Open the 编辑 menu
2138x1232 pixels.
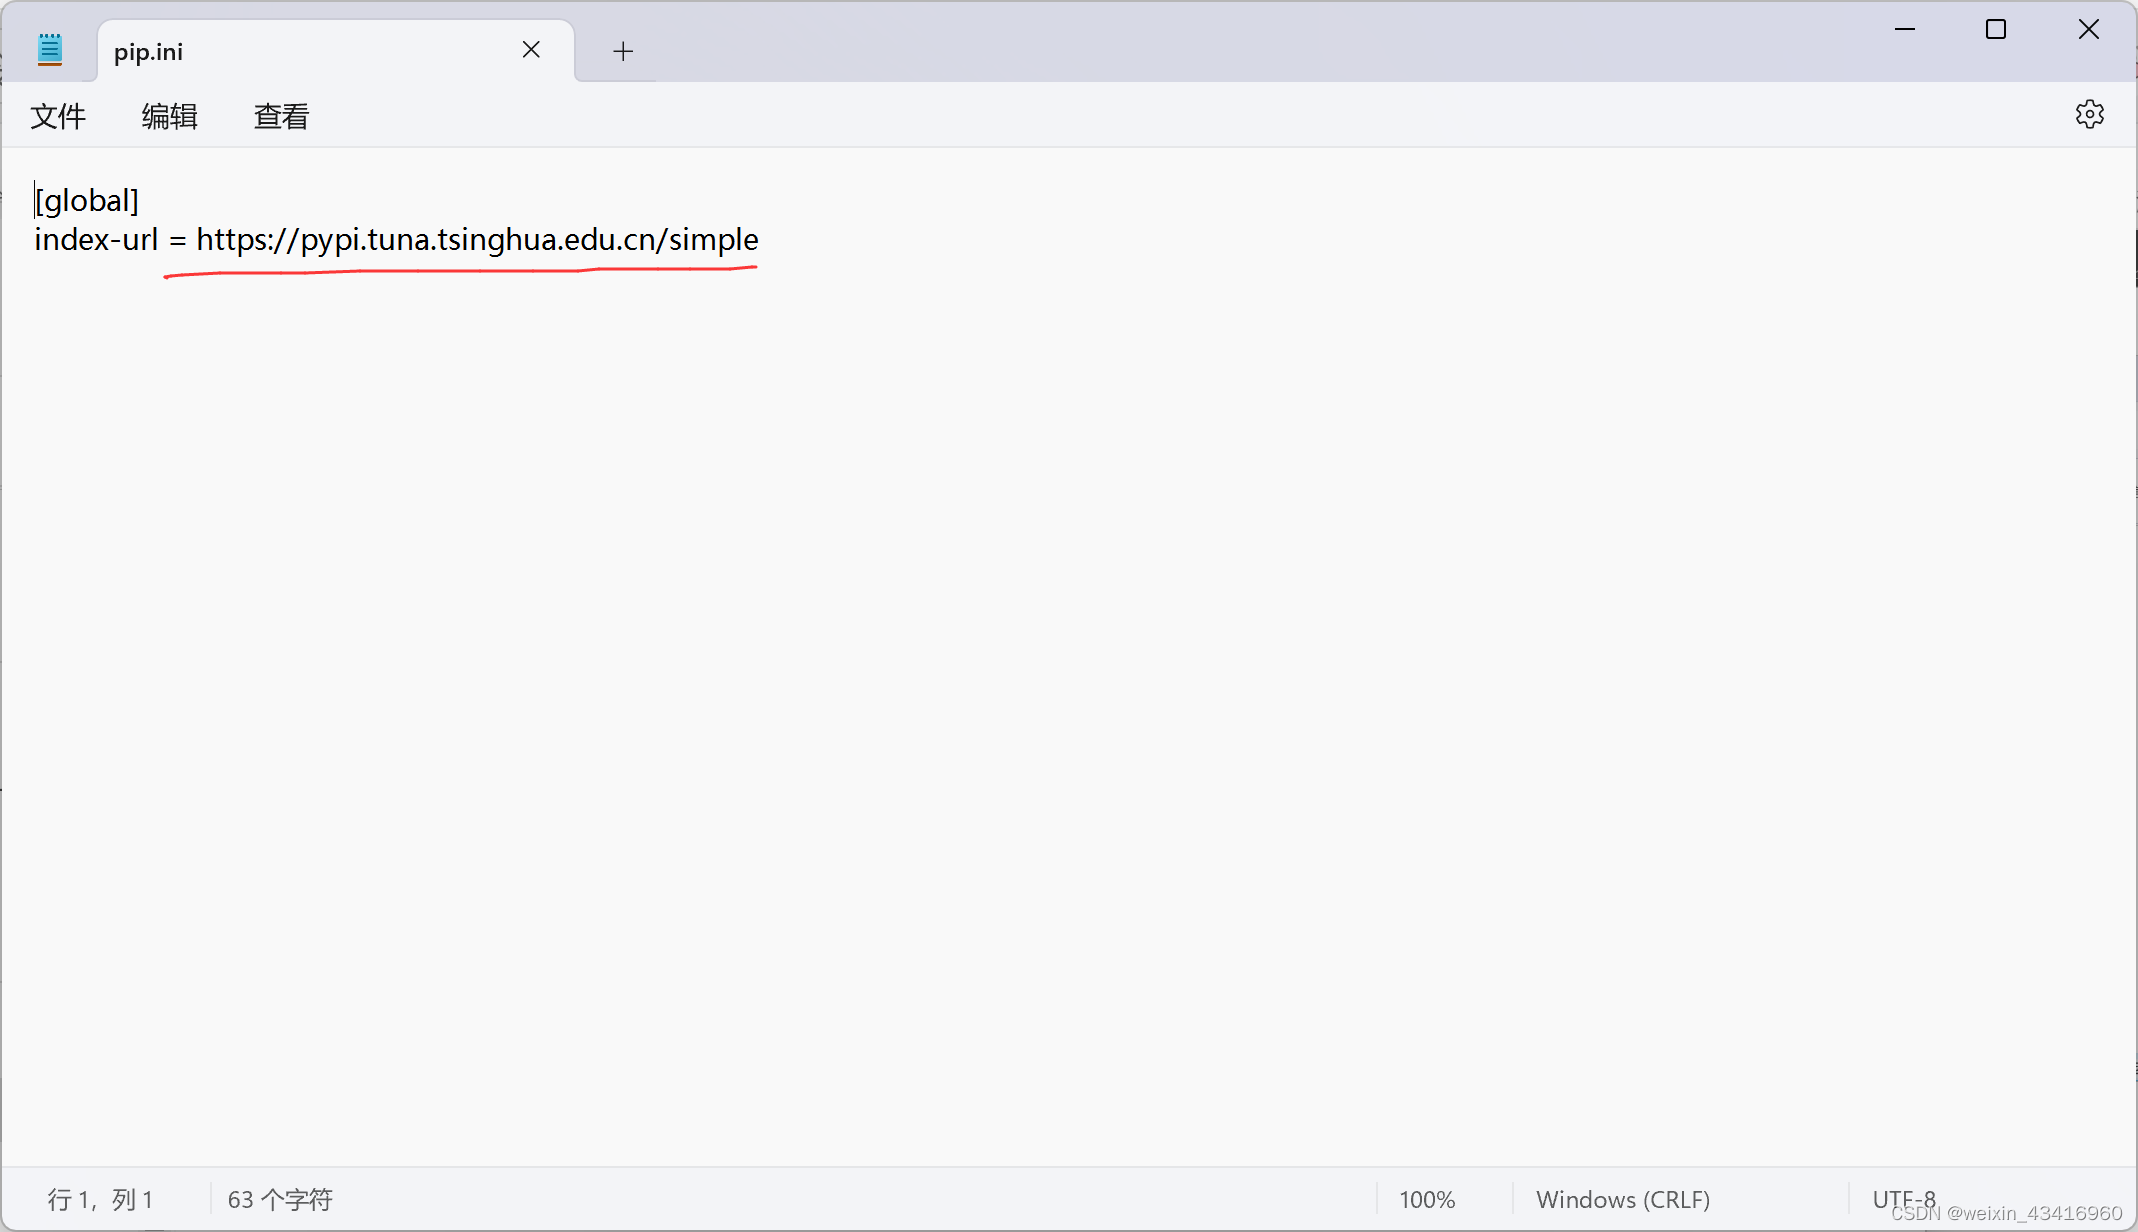pos(170,117)
